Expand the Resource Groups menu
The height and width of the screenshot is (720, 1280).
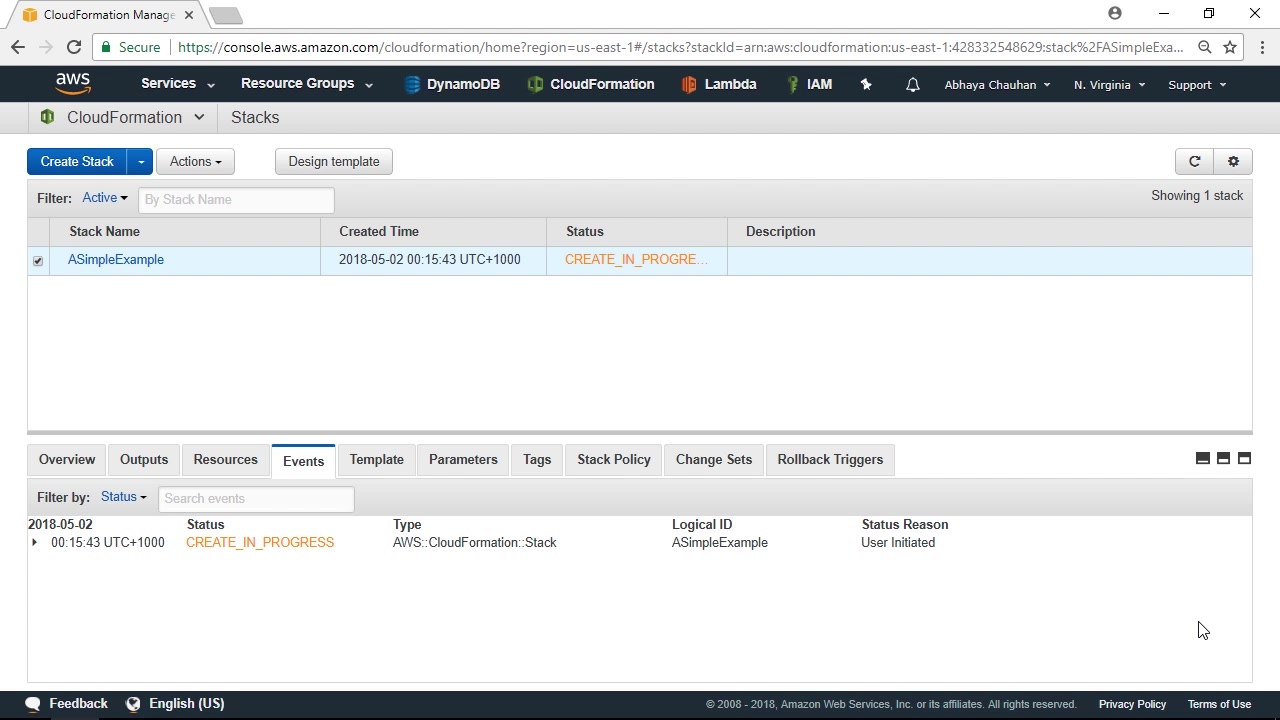[x=307, y=84]
